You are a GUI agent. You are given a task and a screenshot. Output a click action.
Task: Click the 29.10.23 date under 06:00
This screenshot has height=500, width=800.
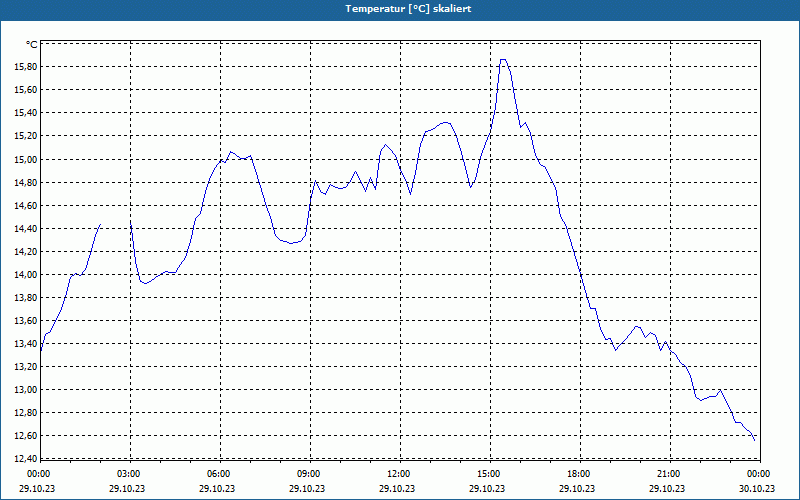coord(217,488)
